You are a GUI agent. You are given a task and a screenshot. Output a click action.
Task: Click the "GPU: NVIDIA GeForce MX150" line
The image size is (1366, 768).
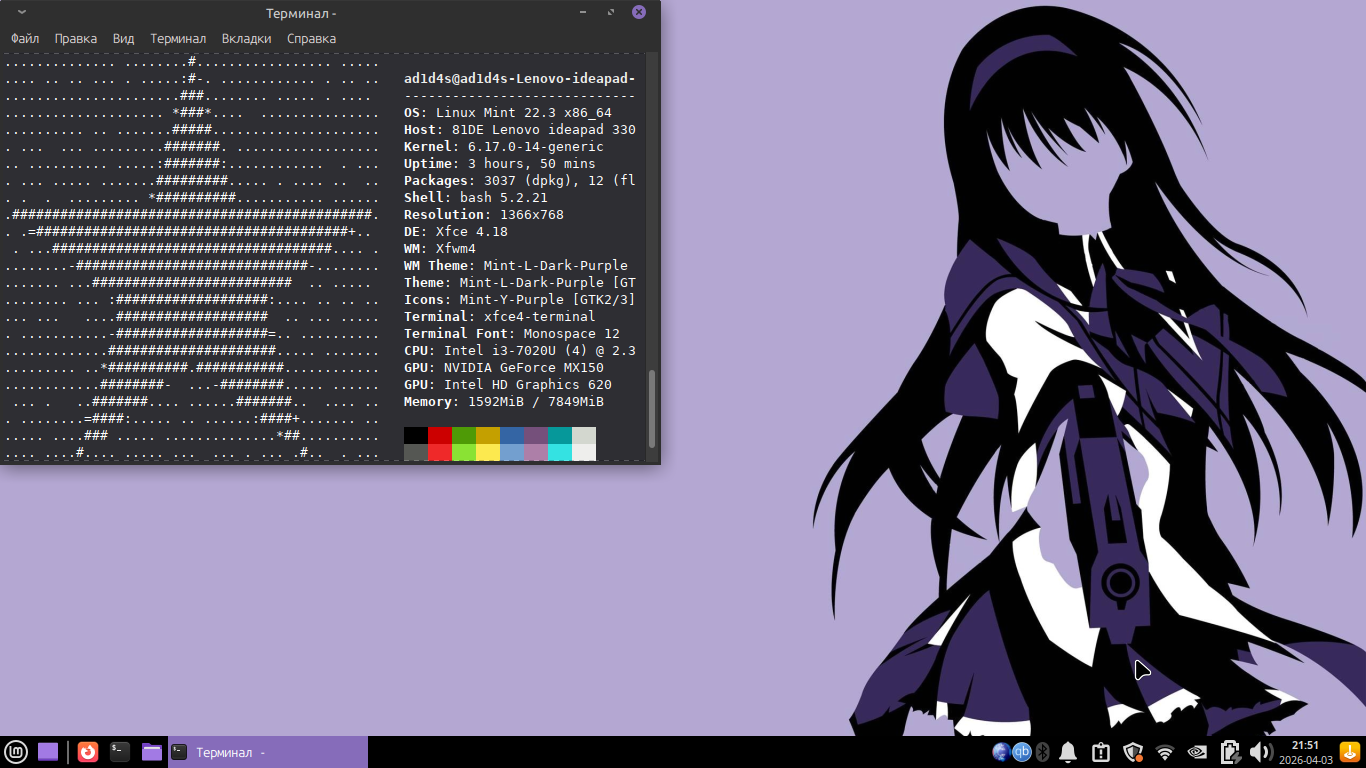pos(504,368)
